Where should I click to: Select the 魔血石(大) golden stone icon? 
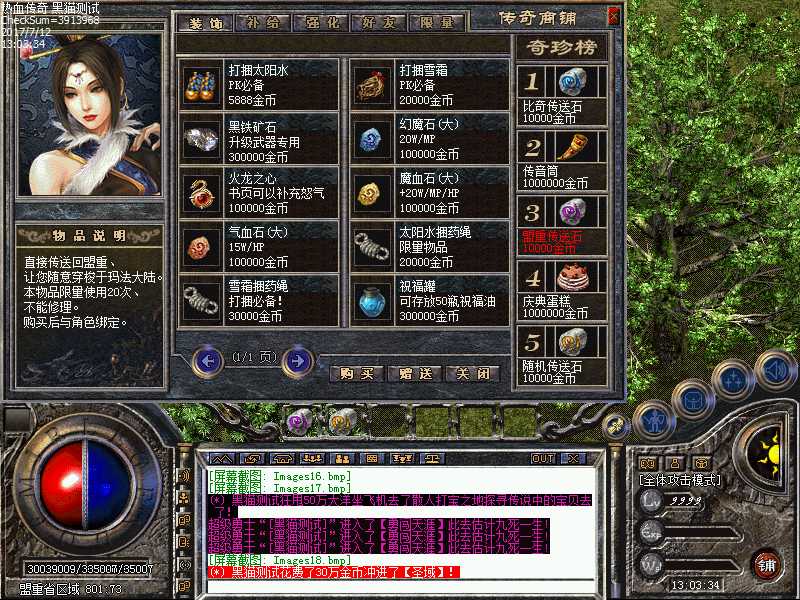pos(372,193)
